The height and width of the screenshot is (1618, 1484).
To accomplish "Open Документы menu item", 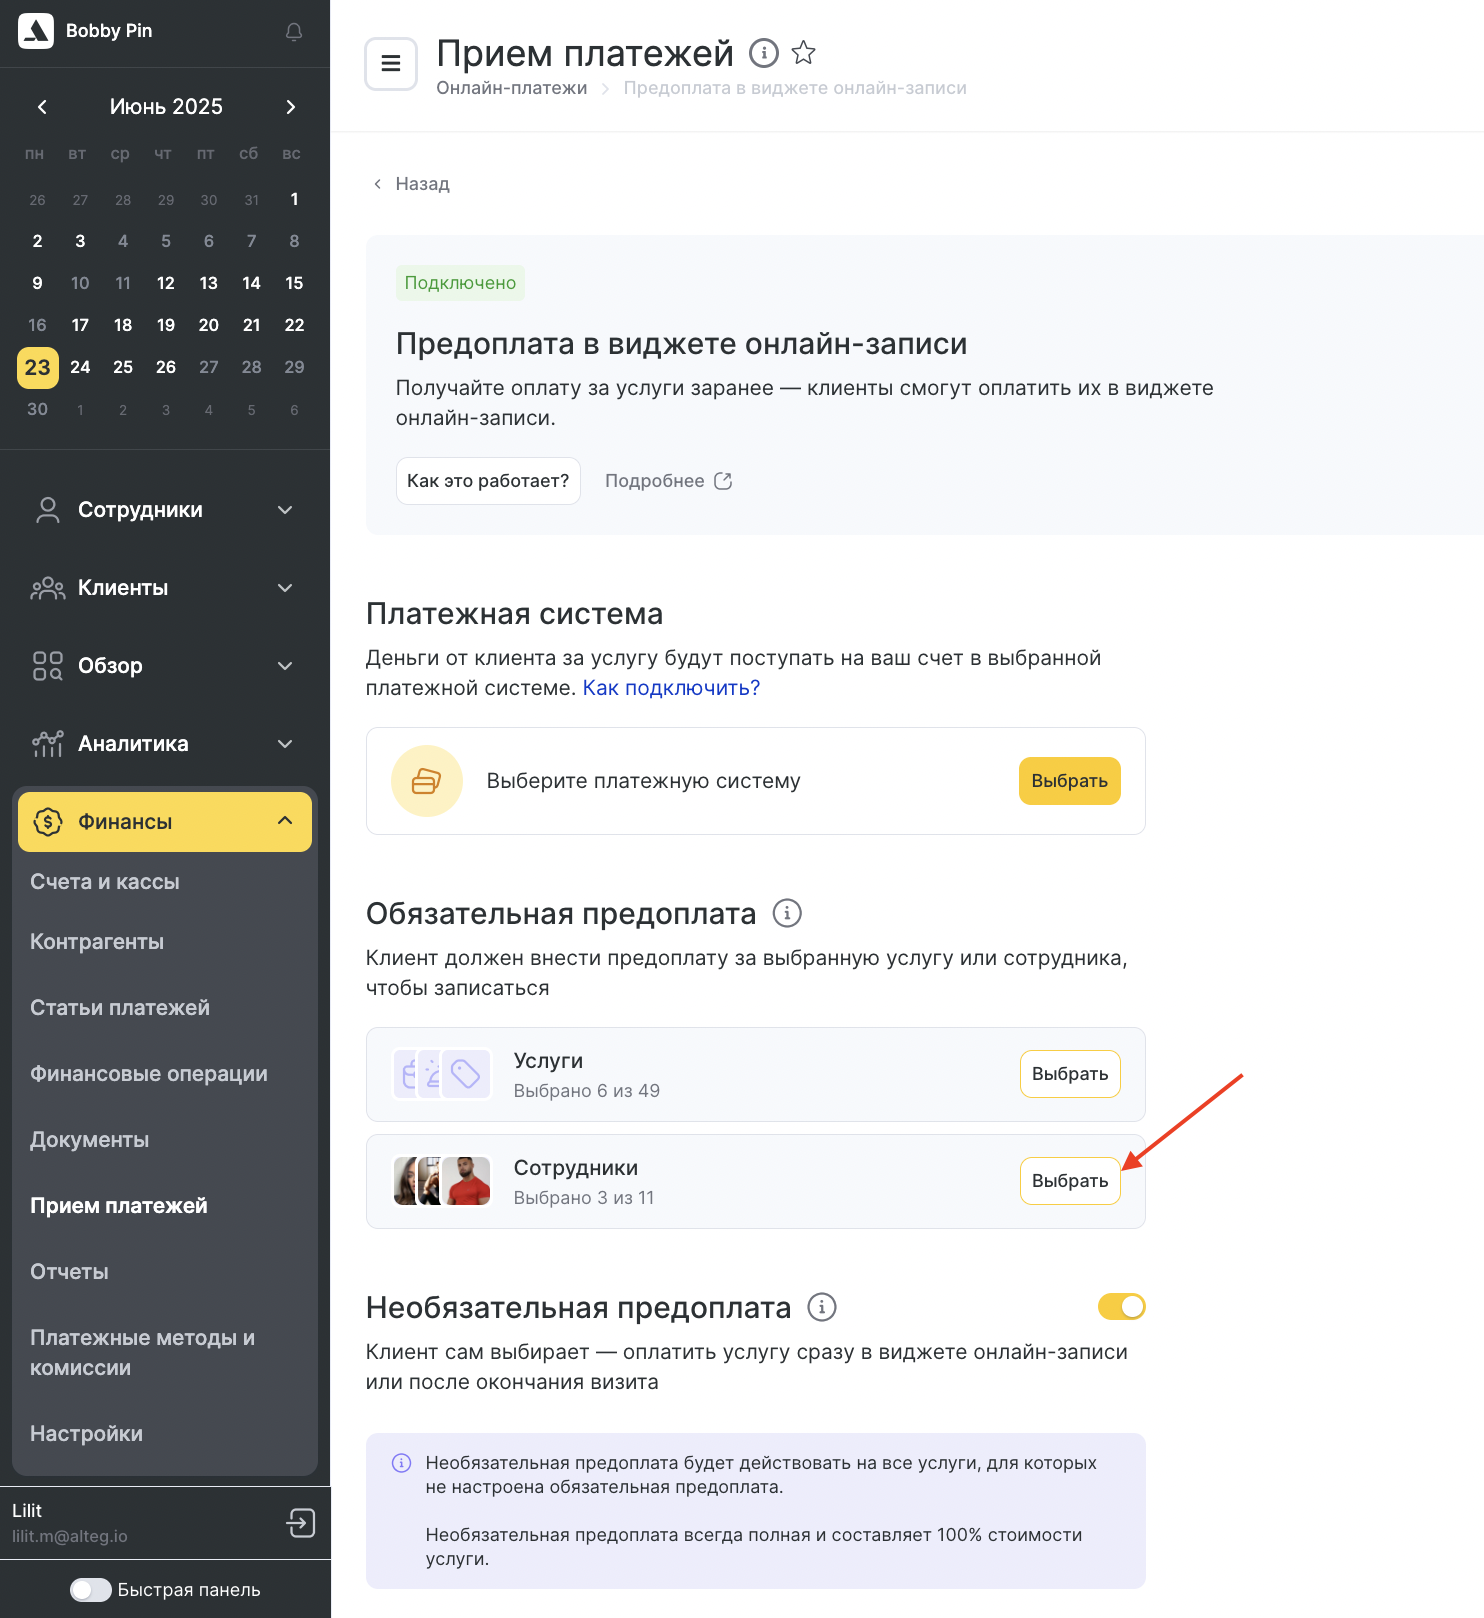I will tap(90, 1140).
